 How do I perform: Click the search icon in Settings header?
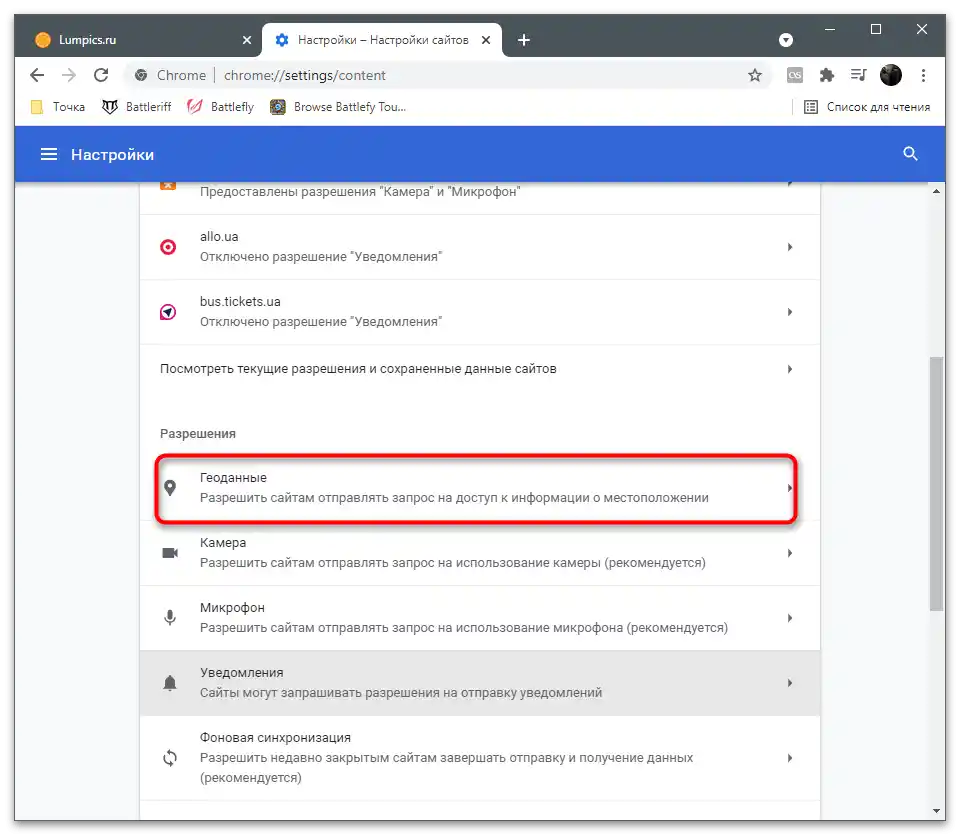910,154
